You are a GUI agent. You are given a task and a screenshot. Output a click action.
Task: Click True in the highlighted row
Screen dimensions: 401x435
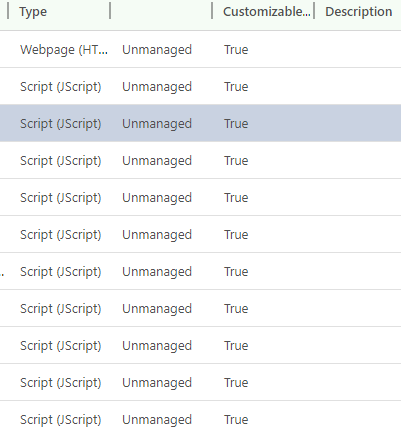click(x=236, y=124)
